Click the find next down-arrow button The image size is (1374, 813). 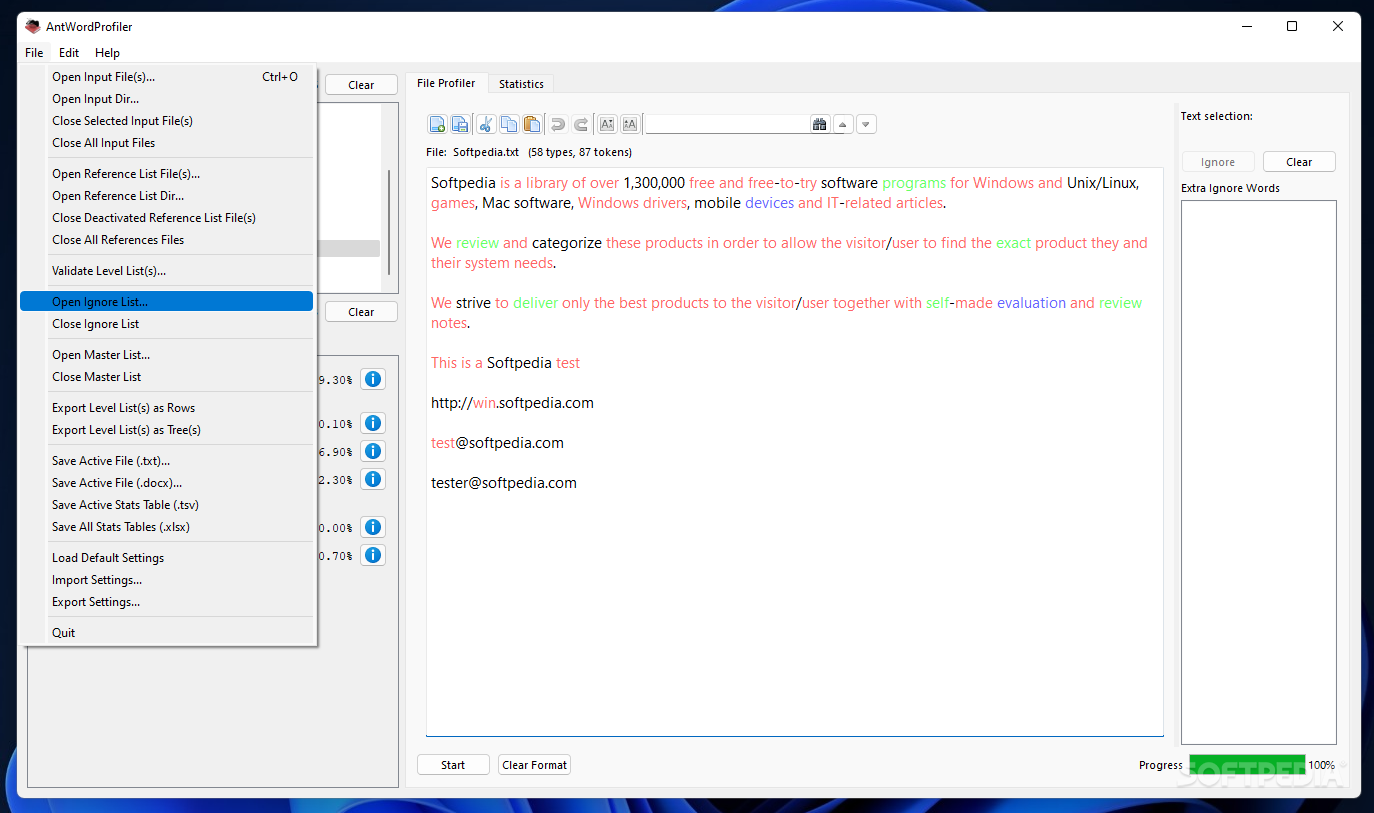[867, 124]
